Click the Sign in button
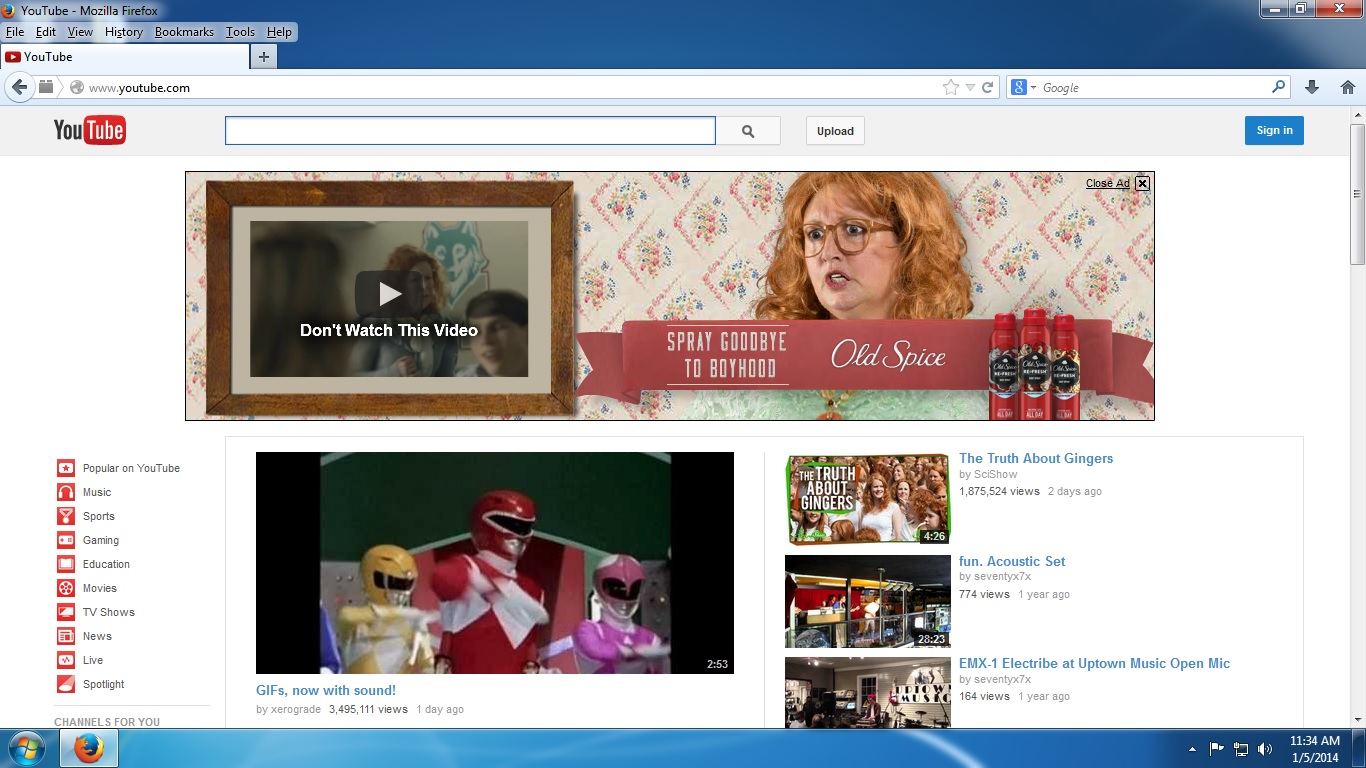Viewport: 1366px width, 768px height. pyautogui.click(x=1274, y=130)
